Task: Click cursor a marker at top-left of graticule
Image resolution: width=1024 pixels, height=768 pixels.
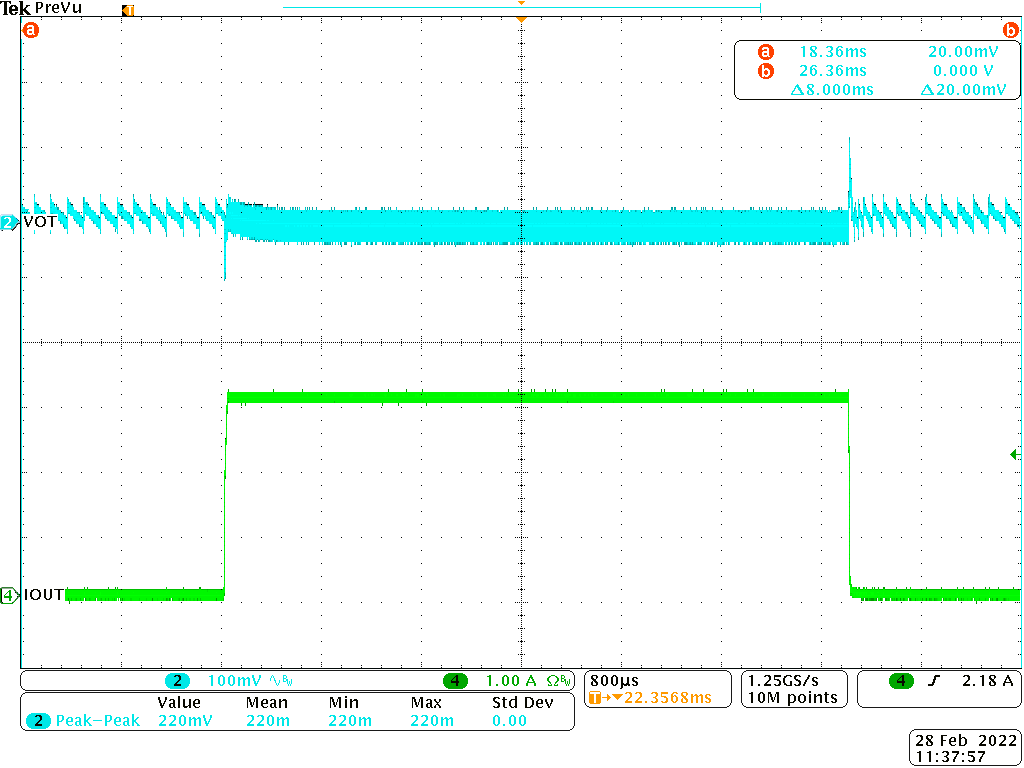Action: (x=30, y=30)
